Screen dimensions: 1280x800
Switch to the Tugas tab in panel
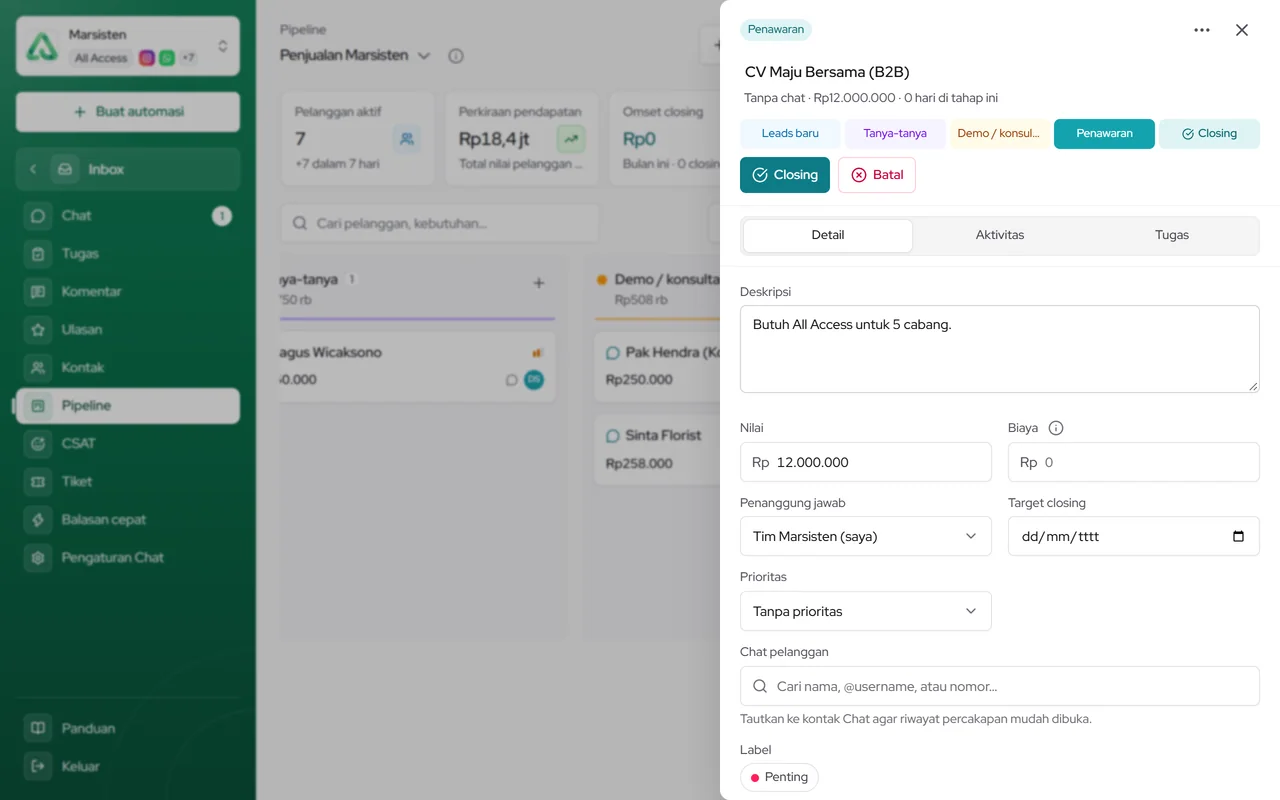coord(1172,235)
